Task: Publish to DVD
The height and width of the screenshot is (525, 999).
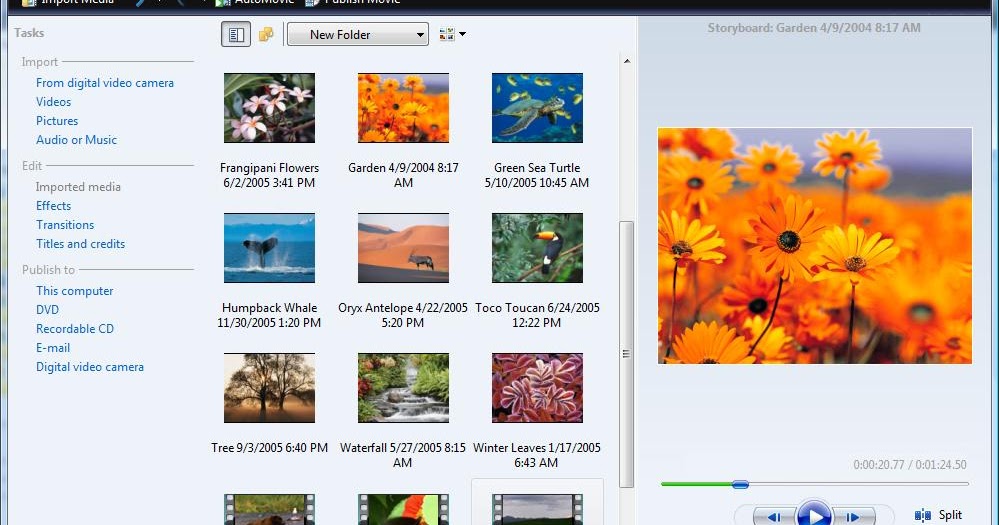Action: pyautogui.click(x=47, y=310)
